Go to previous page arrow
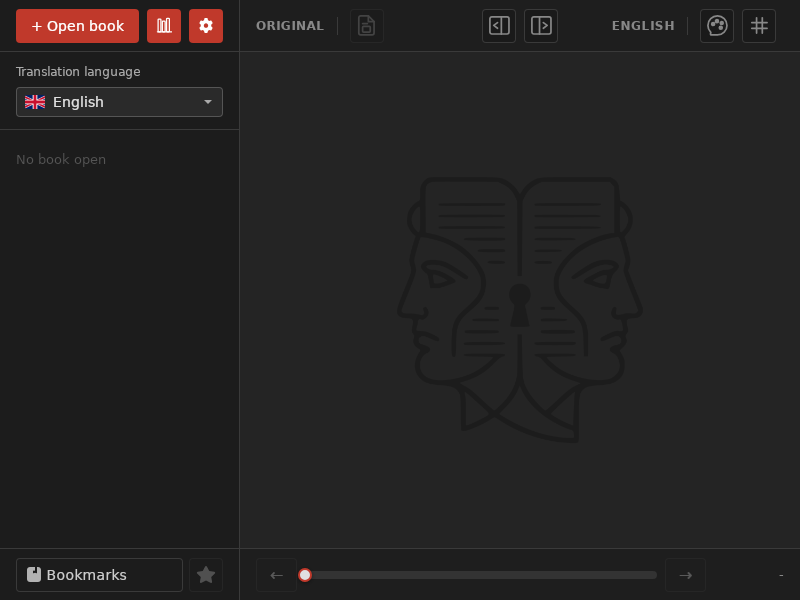The image size is (800, 600). (x=277, y=575)
